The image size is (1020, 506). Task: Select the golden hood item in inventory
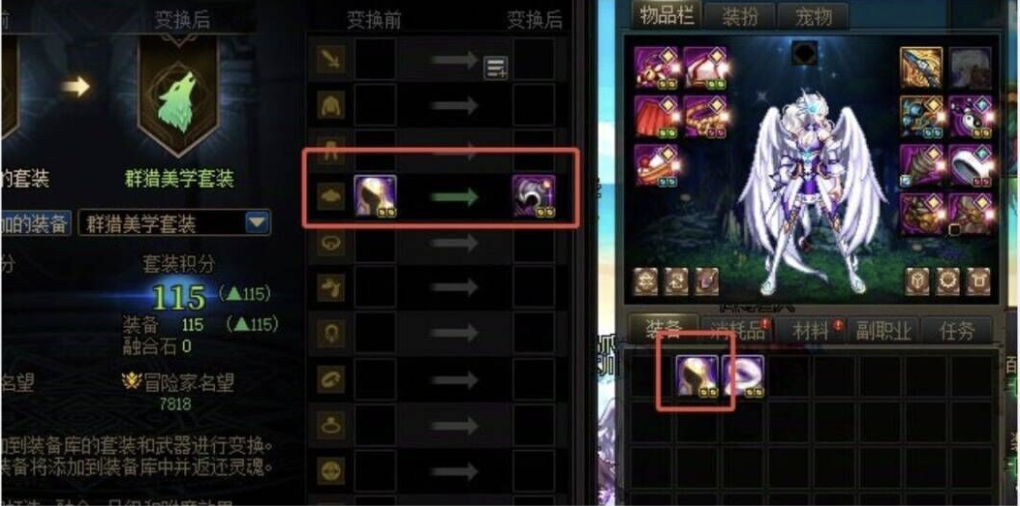(x=697, y=375)
